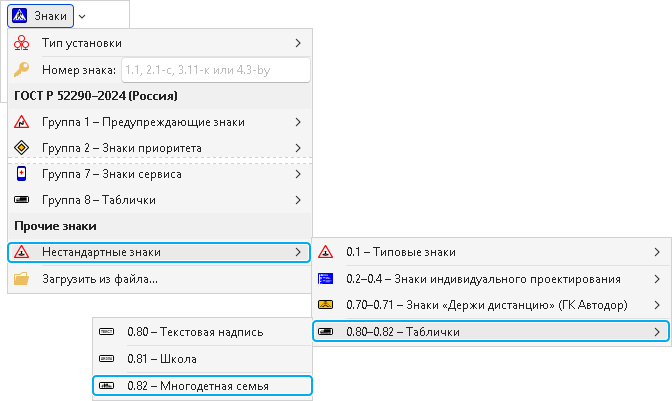This screenshot has height=401, width=672.
Task: Open Группа 1 – Предупреждающие знаки
Action: (x=159, y=122)
